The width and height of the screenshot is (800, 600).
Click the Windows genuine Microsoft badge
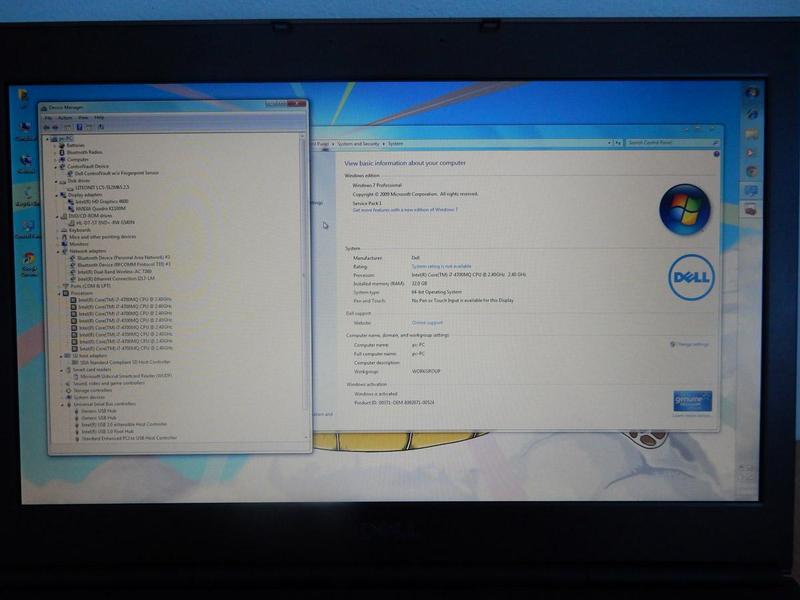pyautogui.click(x=692, y=402)
